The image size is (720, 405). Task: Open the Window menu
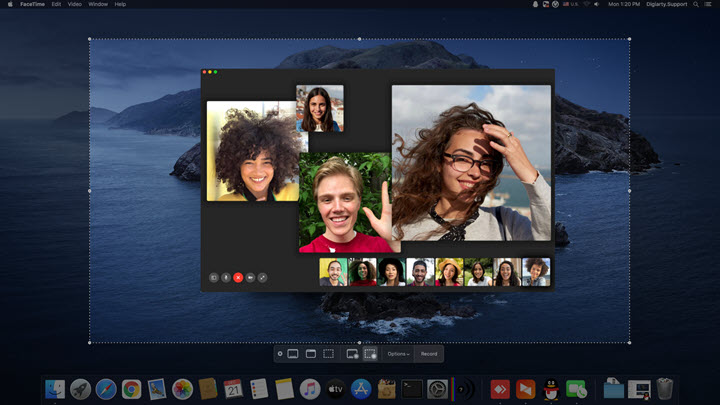98,4
